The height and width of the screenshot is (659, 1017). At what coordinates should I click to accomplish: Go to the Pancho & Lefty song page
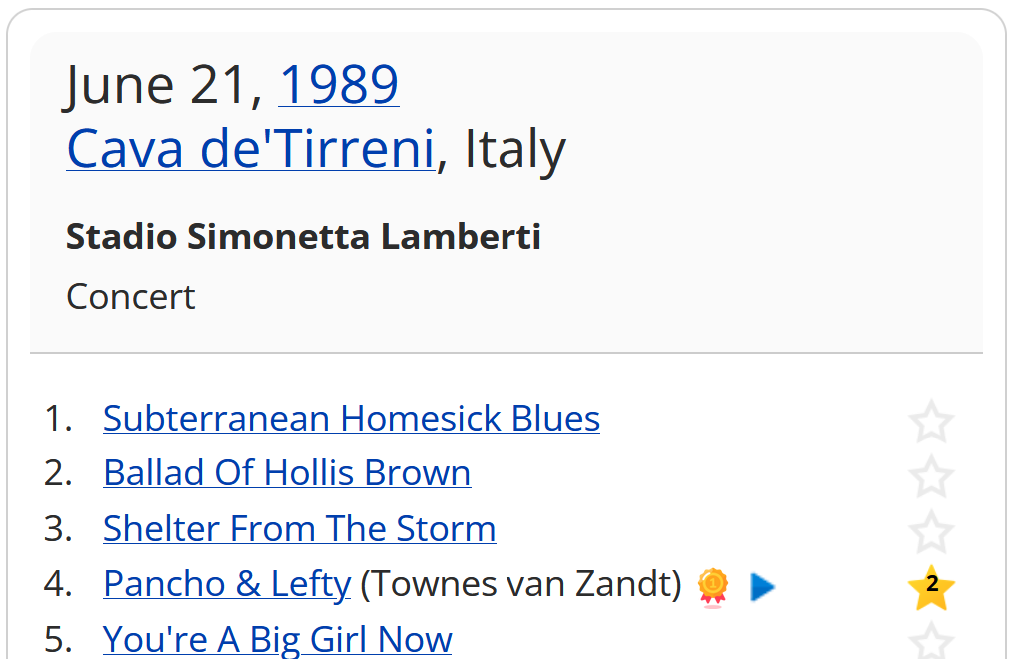tap(227, 583)
